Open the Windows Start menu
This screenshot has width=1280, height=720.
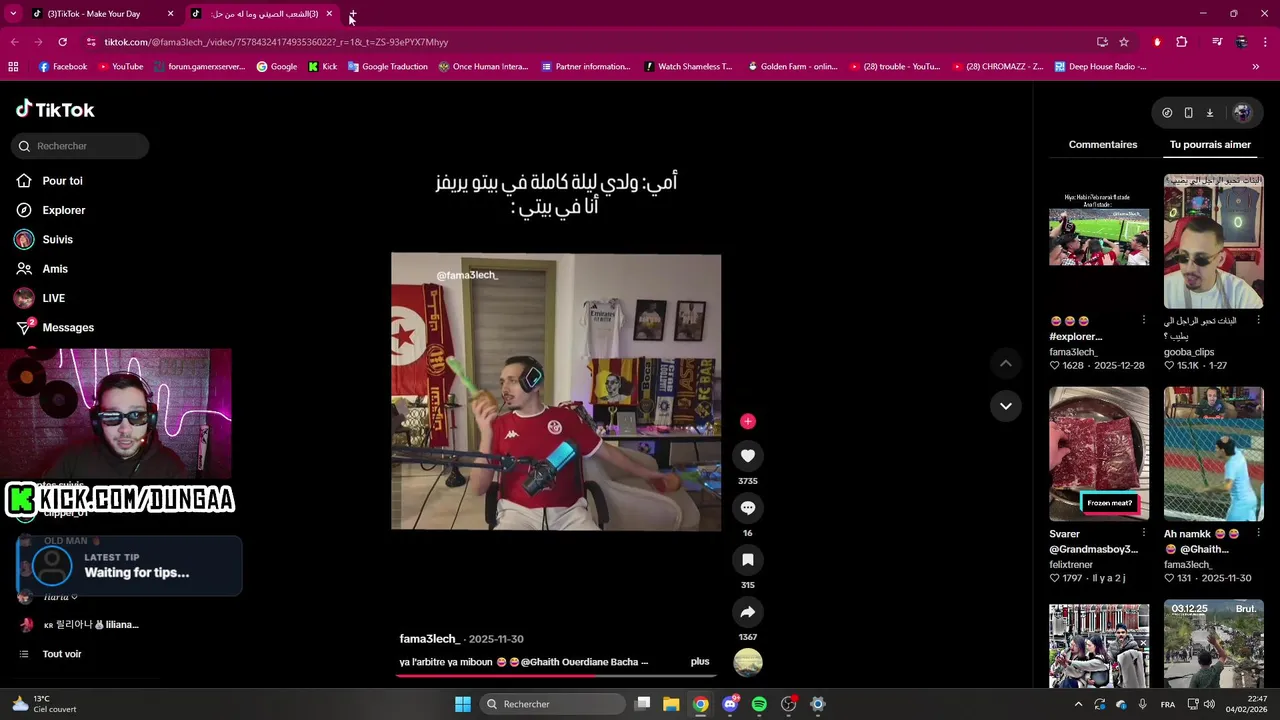coord(463,704)
